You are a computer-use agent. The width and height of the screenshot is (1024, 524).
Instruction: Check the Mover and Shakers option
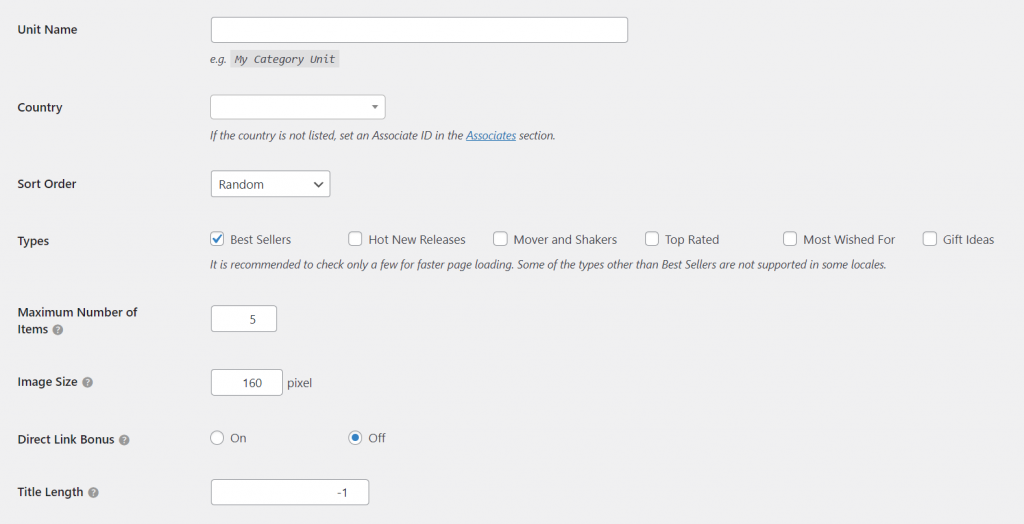[500, 239]
